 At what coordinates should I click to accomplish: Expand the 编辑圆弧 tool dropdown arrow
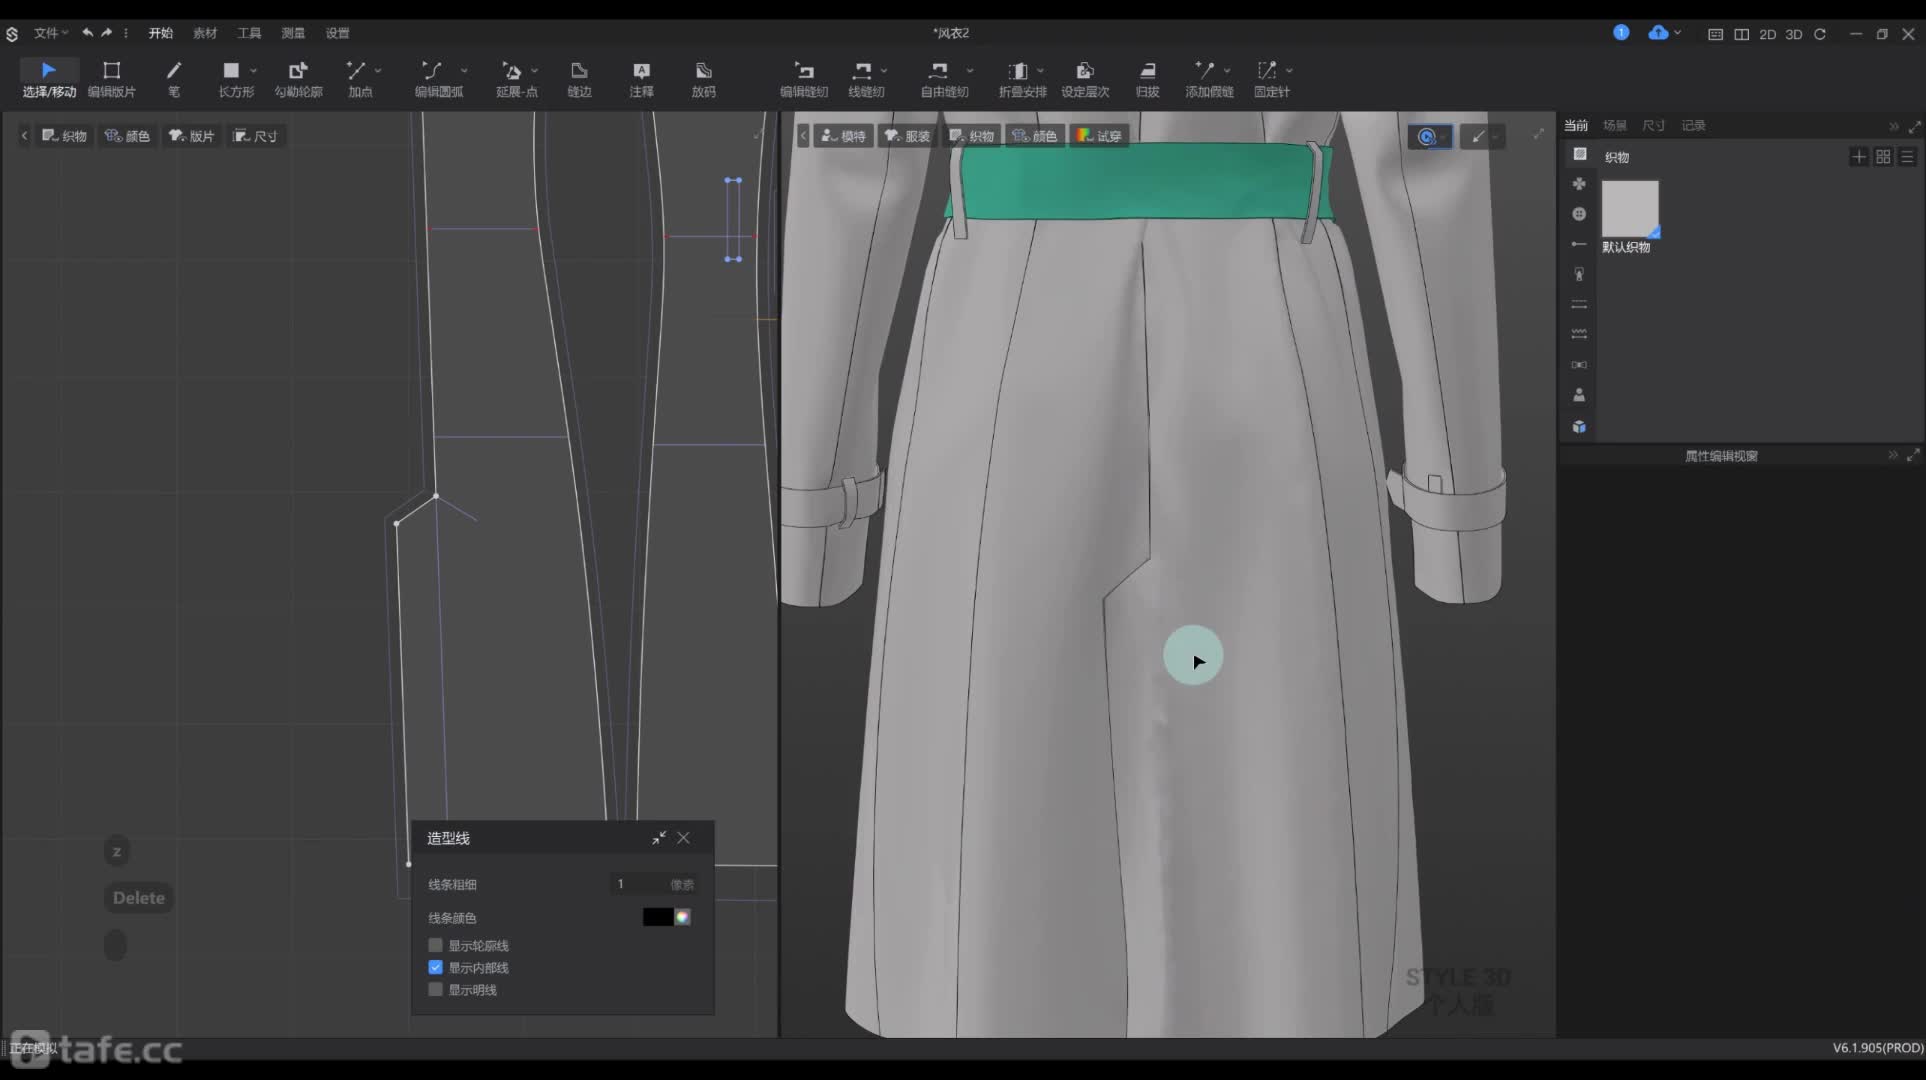pyautogui.click(x=464, y=70)
